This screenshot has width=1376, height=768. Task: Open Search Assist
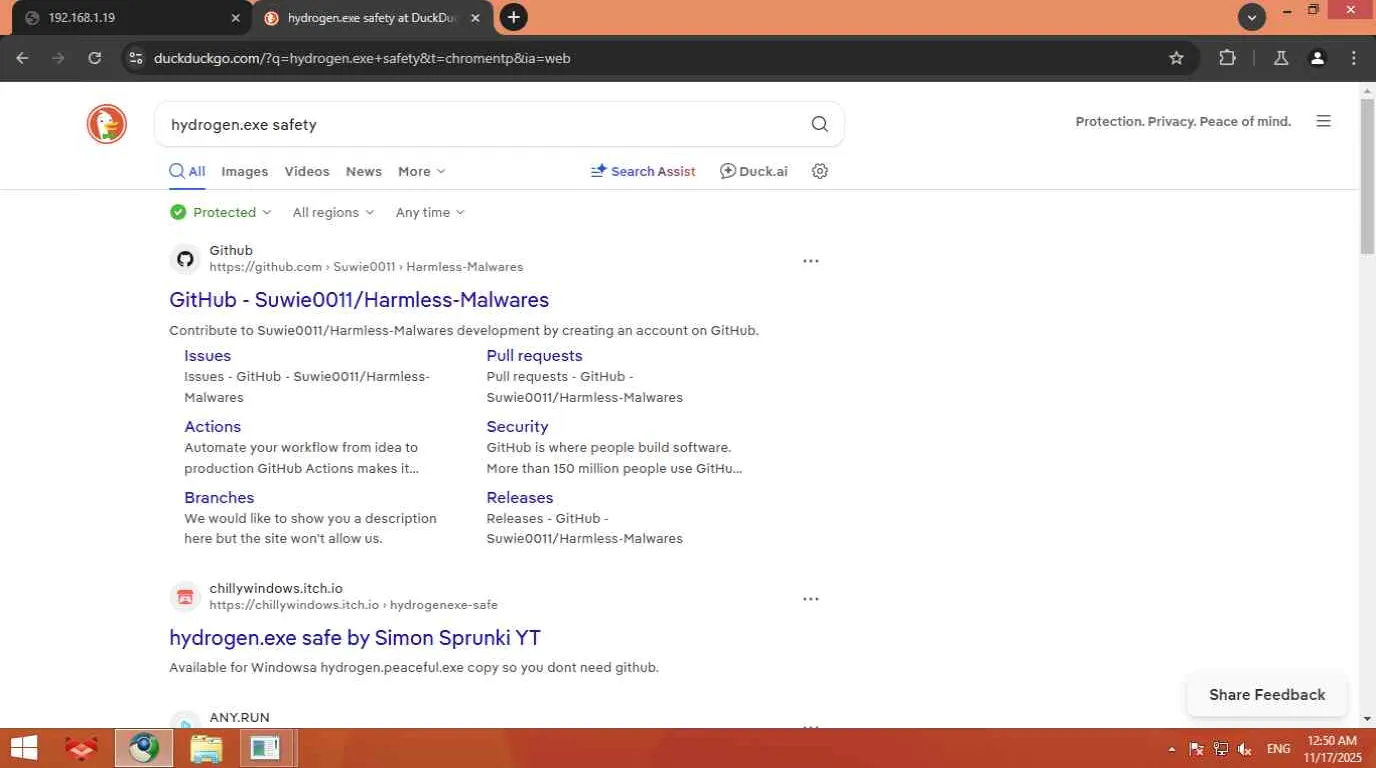643,171
